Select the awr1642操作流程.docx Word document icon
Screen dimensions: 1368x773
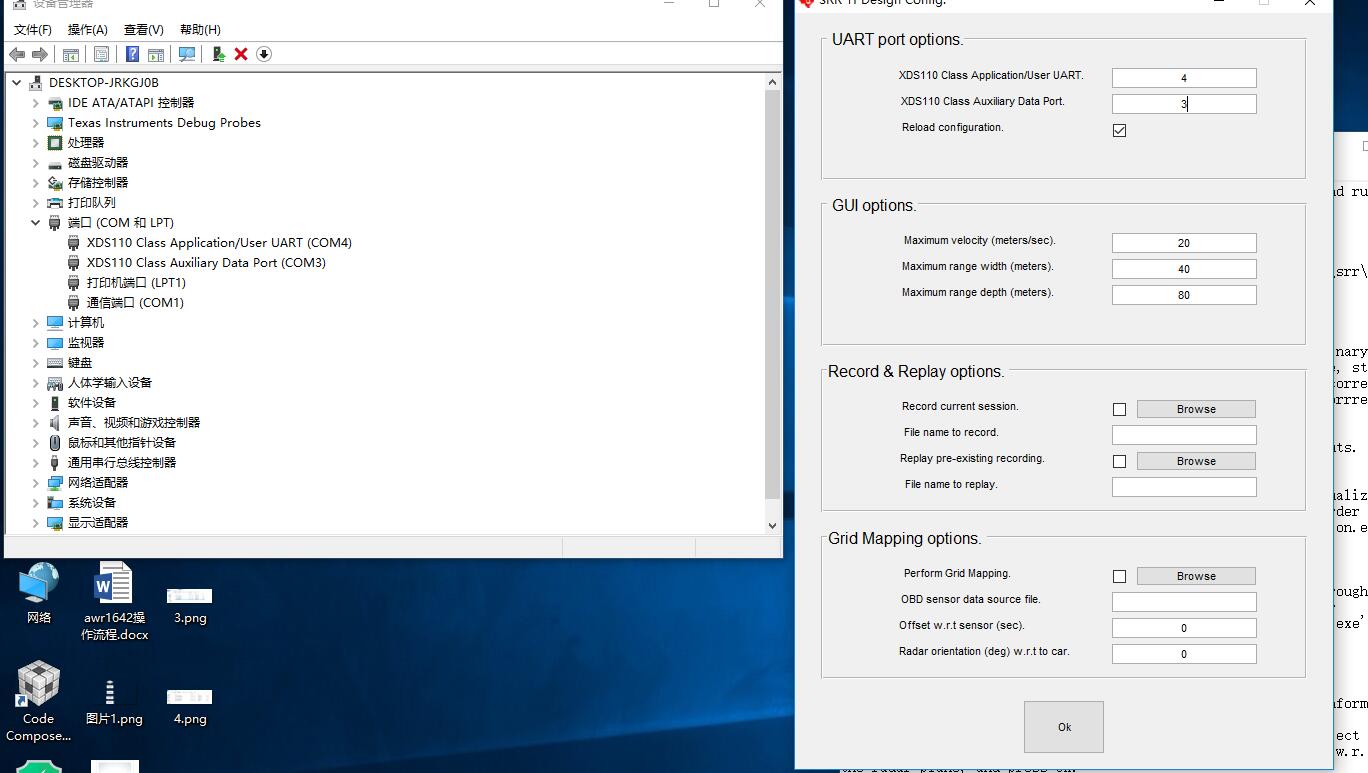[114, 601]
